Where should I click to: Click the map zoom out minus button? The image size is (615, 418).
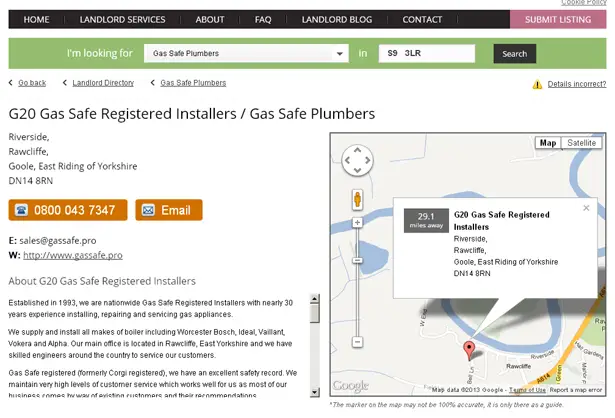[x=357, y=342]
